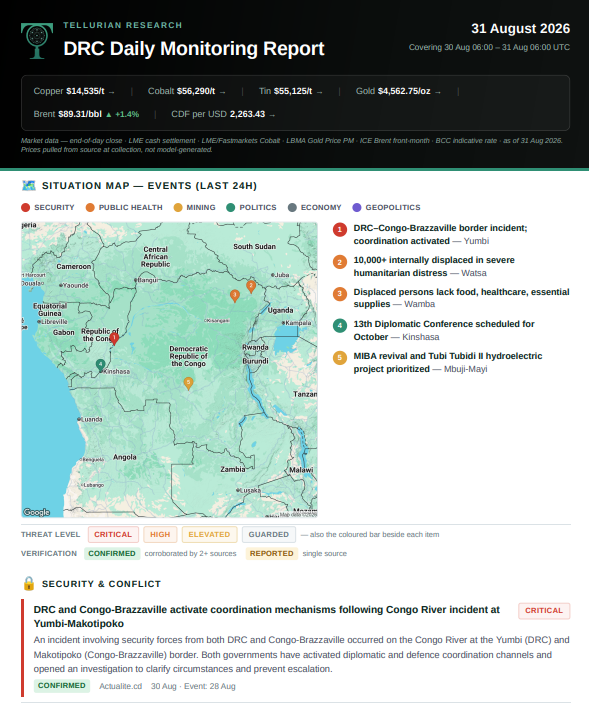The image size is (589, 709).
Task: Click the Security & Conflict section heading
Action: click(x=101, y=584)
